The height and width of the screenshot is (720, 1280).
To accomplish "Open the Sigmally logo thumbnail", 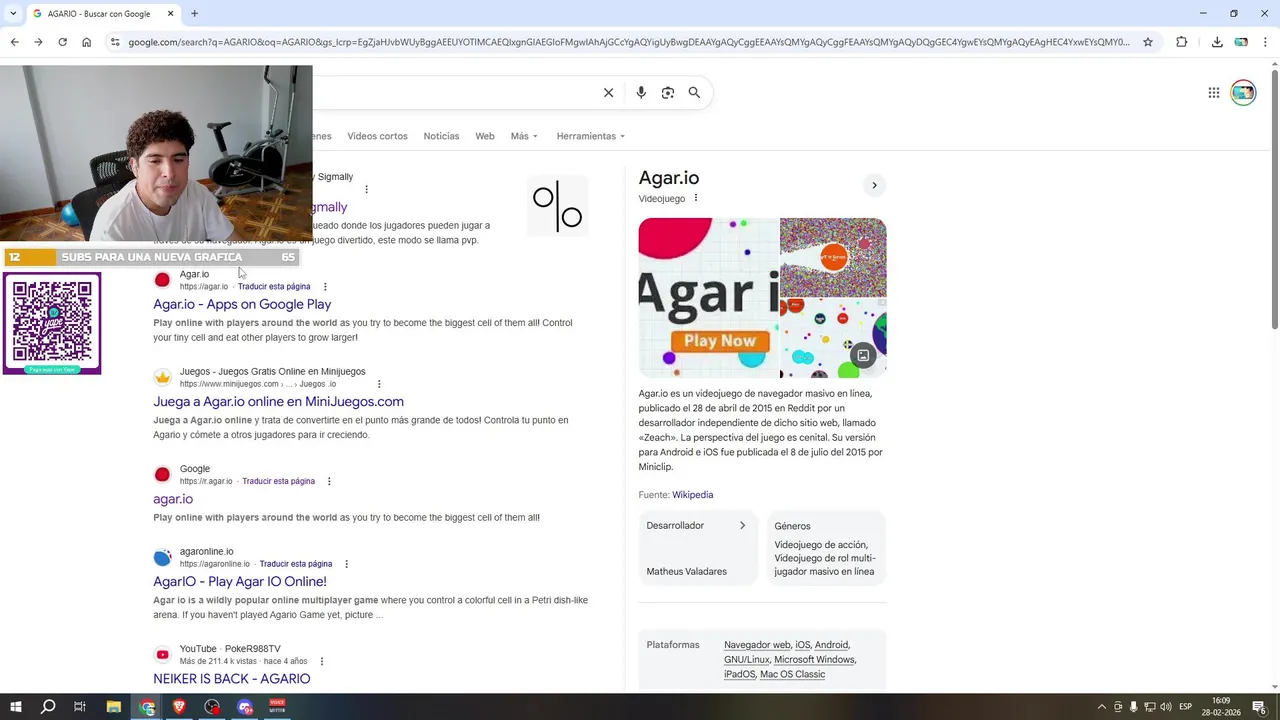I will click(557, 207).
